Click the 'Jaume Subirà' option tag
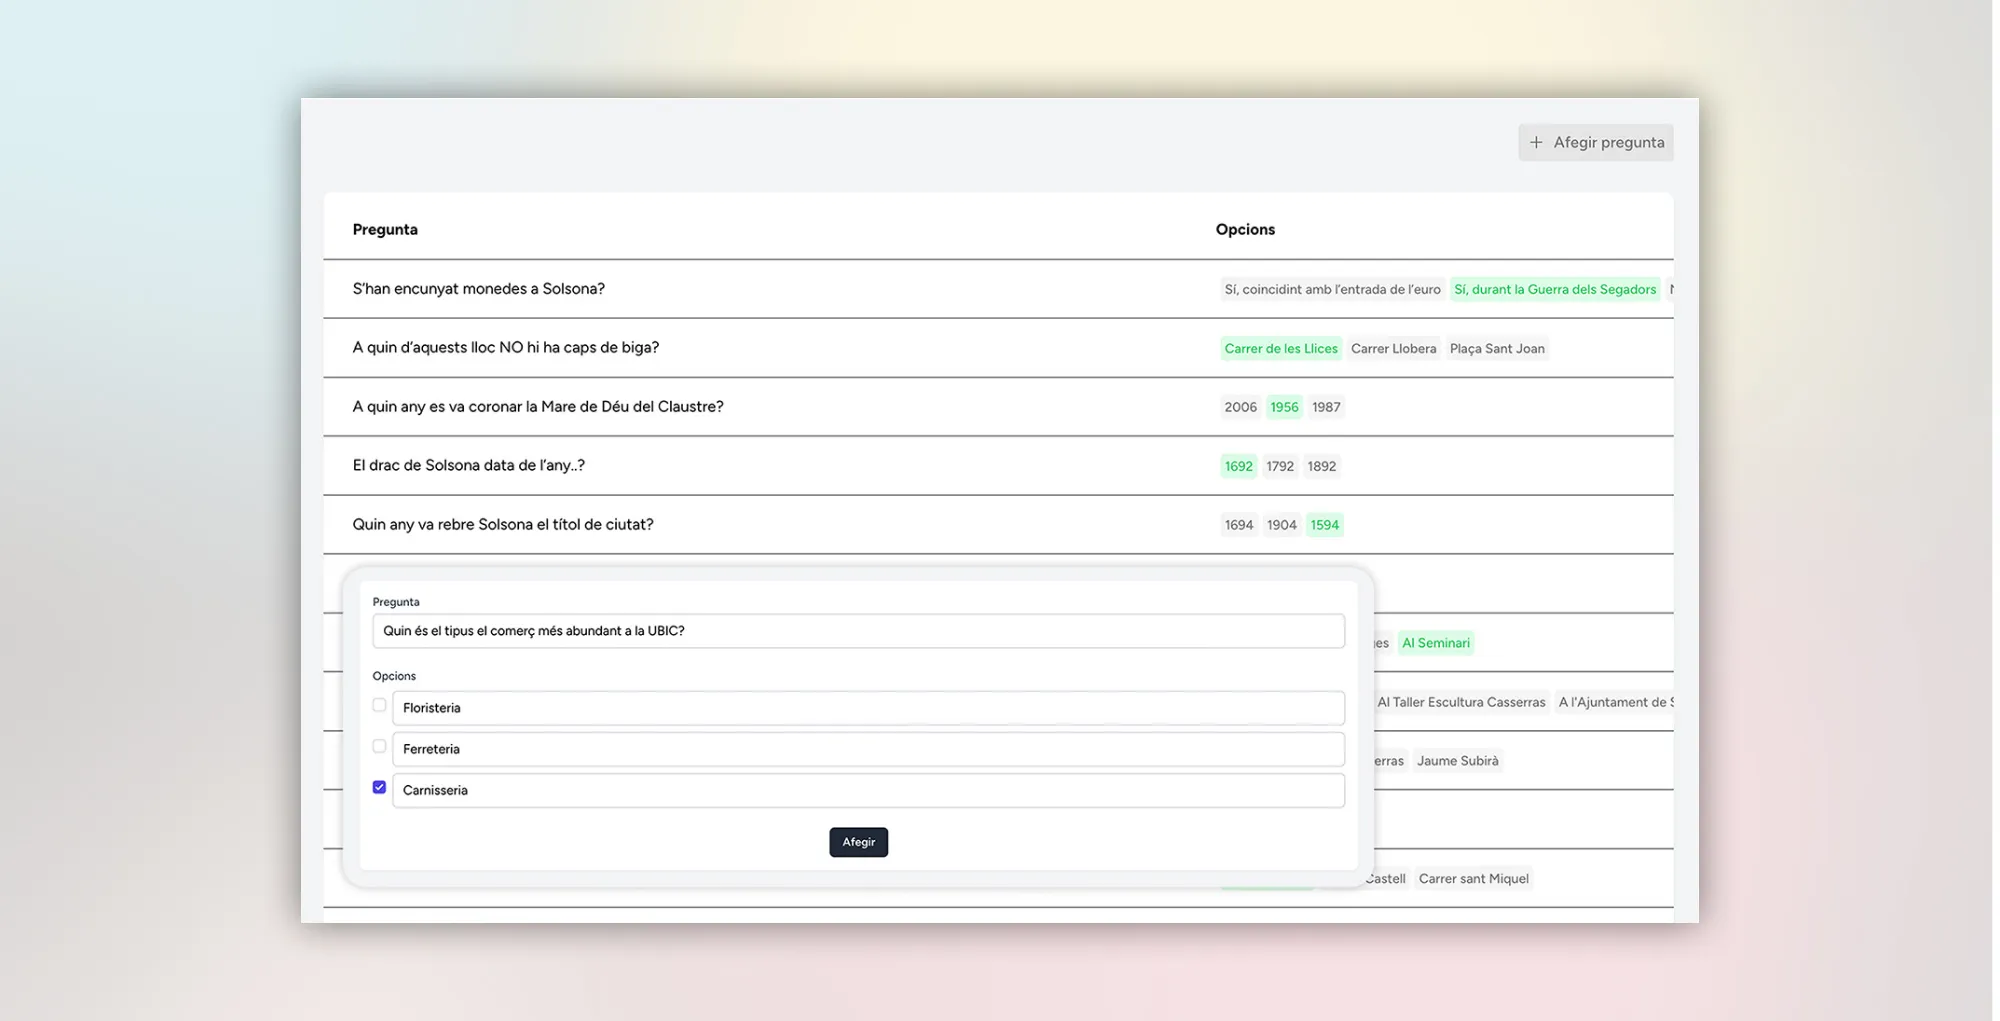The height and width of the screenshot is (1021, 2000). [x=1458, y=761]
